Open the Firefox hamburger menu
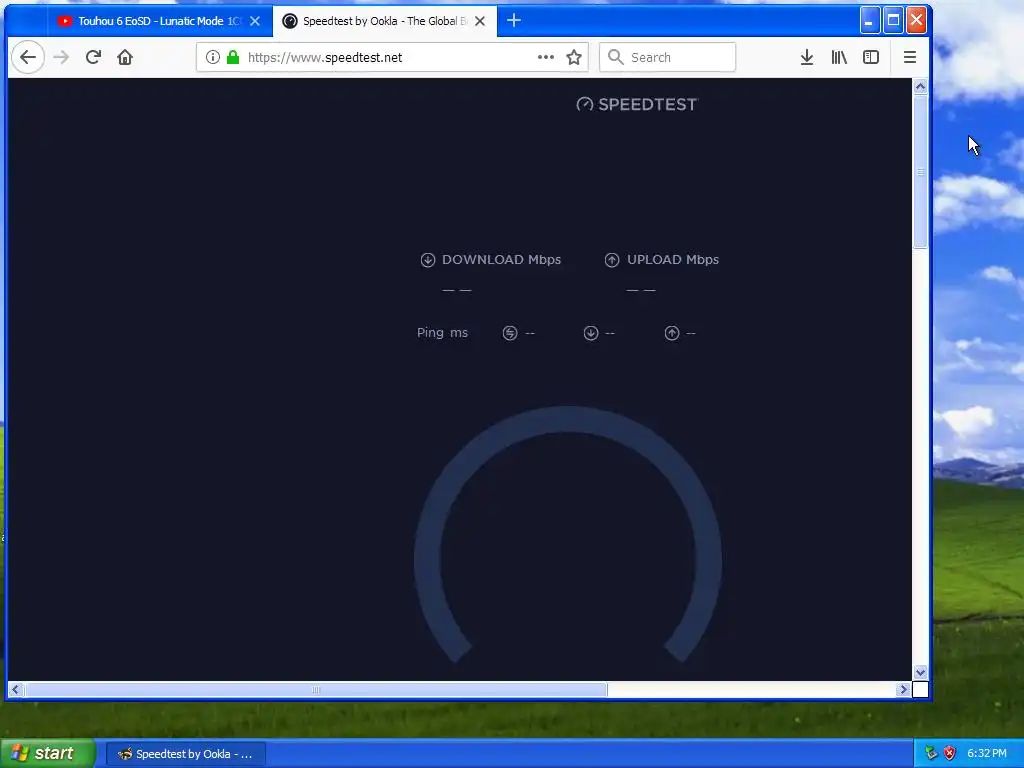This screenshot has height=768, width=1024. [x=910, y=57]
